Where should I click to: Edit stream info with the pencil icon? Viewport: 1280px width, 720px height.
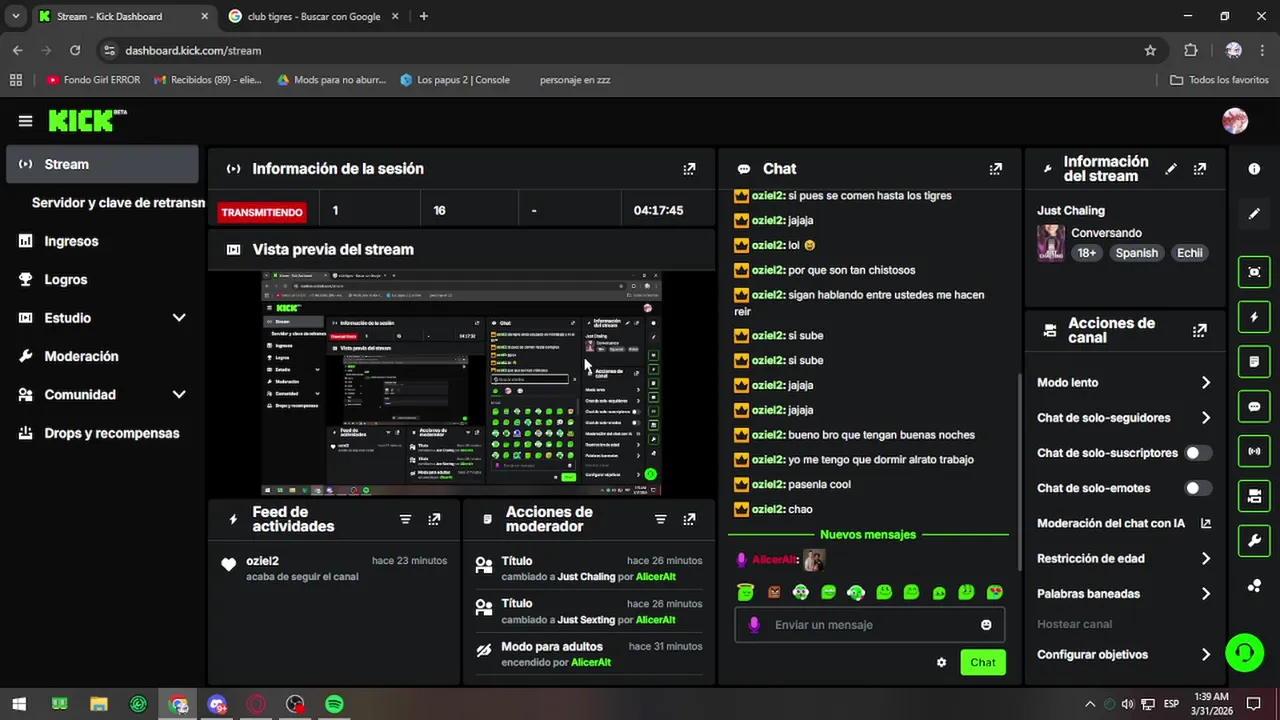click(1171, 169)
